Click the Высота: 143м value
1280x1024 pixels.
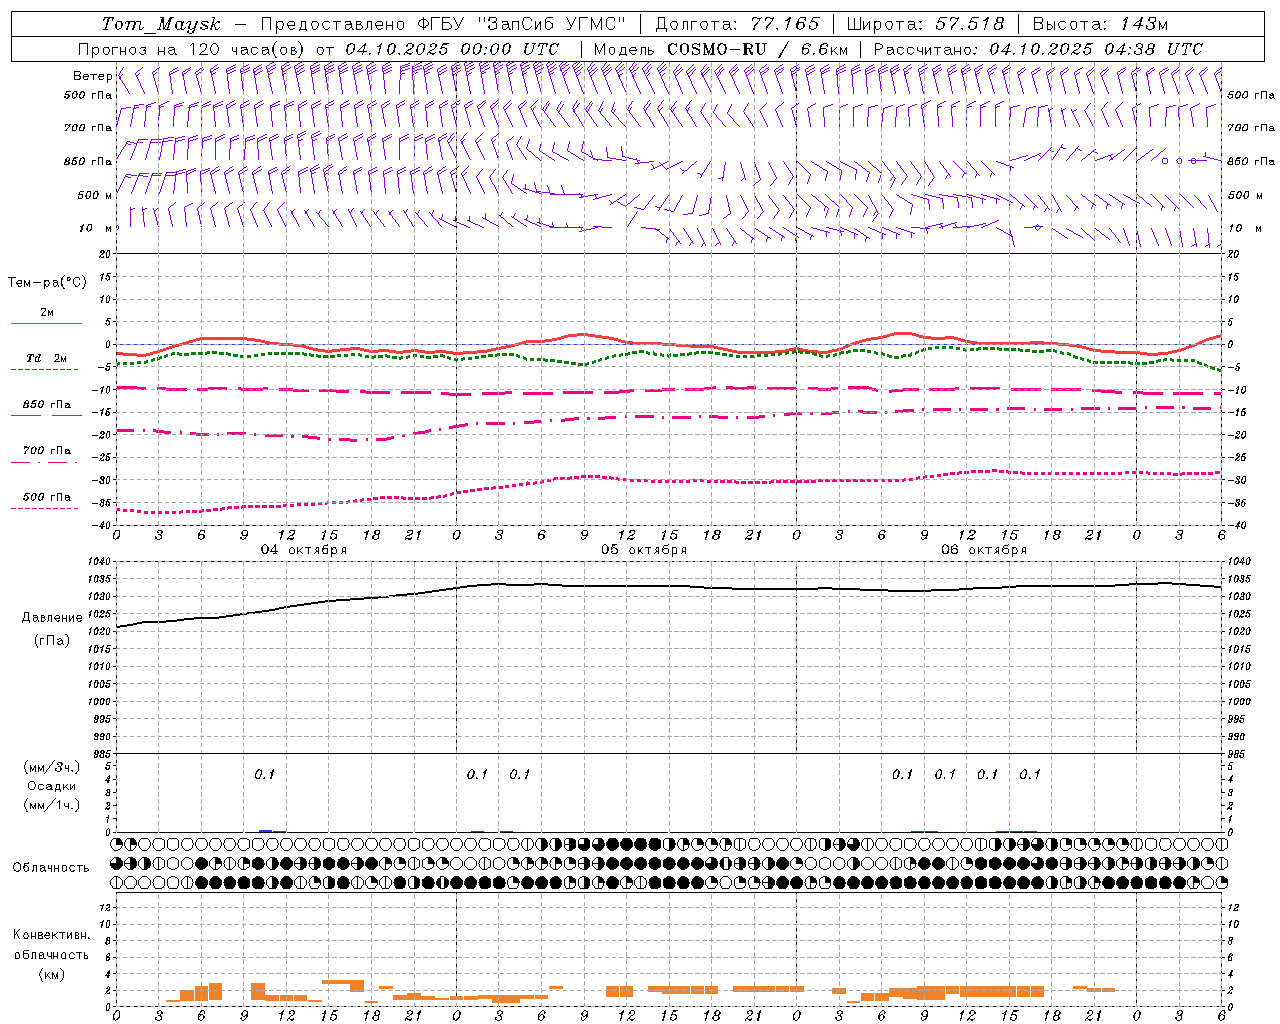1100,24
